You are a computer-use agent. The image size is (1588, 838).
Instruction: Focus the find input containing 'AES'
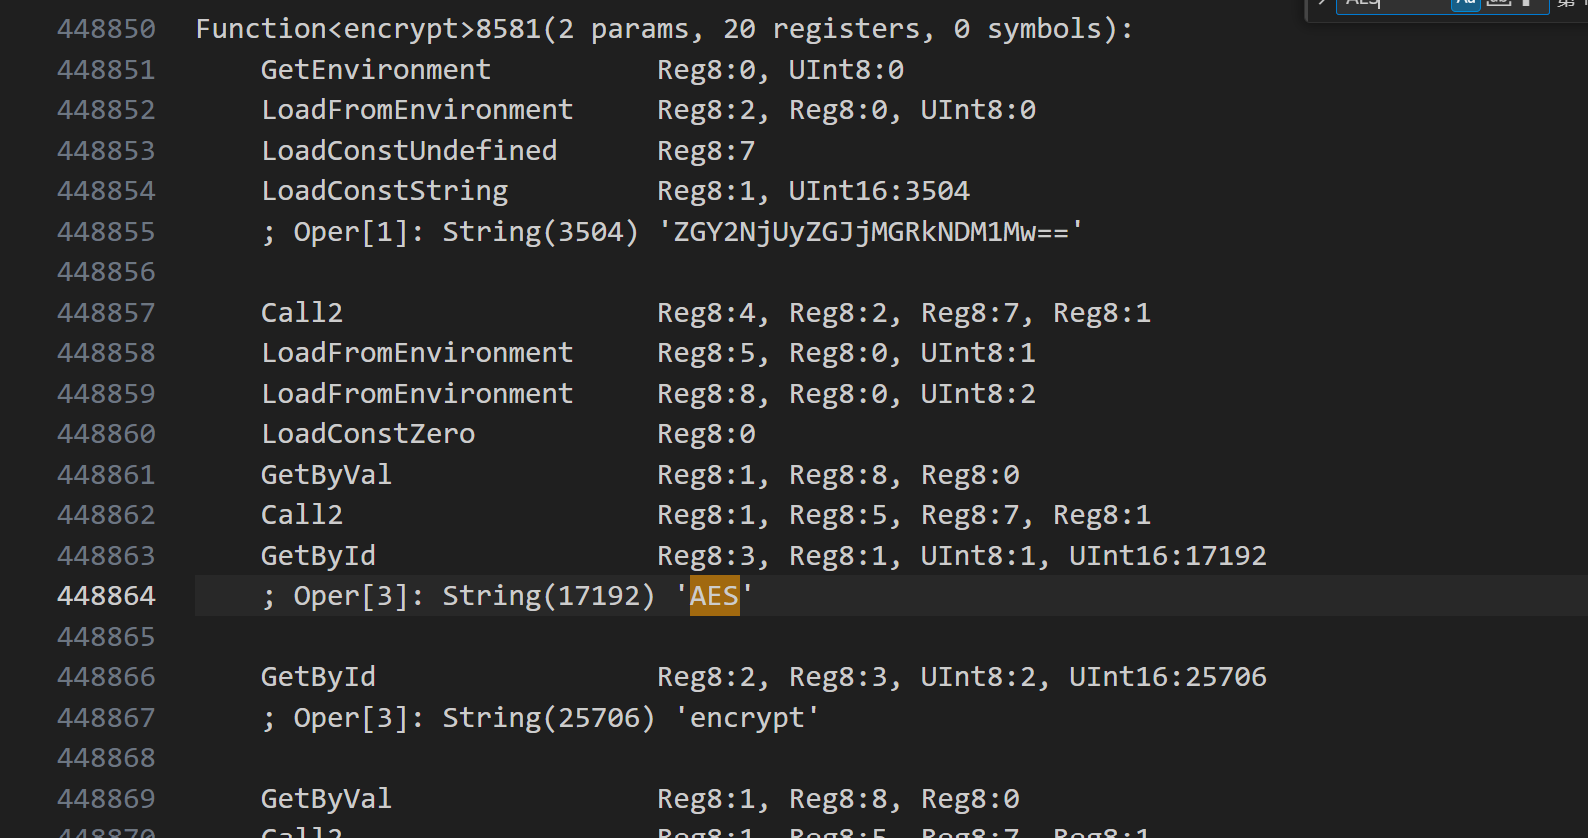tap(1390, 3)
